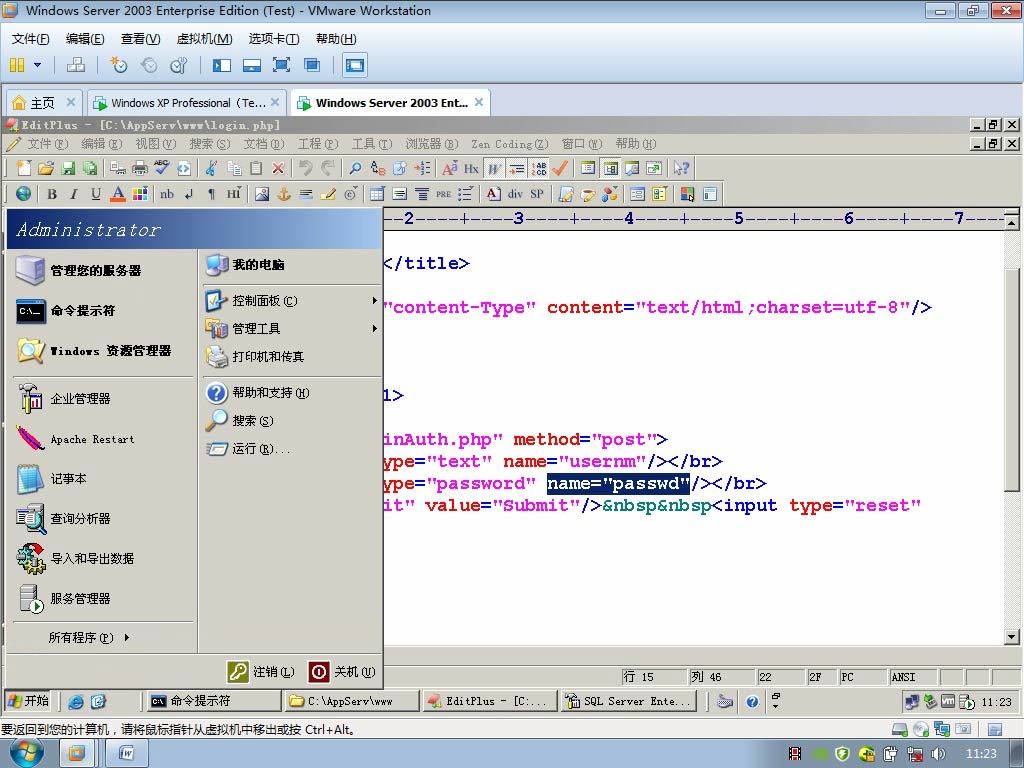
Task: Expand 管理工具 submenu in Start menu
Action: (293, 328)
